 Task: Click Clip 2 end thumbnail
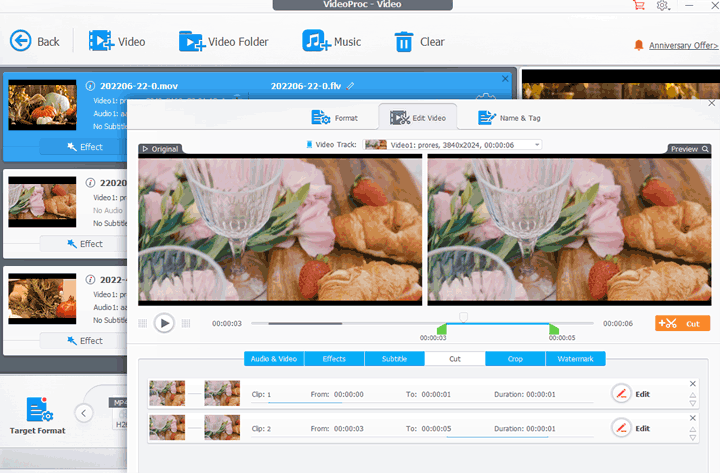point(222,428)
